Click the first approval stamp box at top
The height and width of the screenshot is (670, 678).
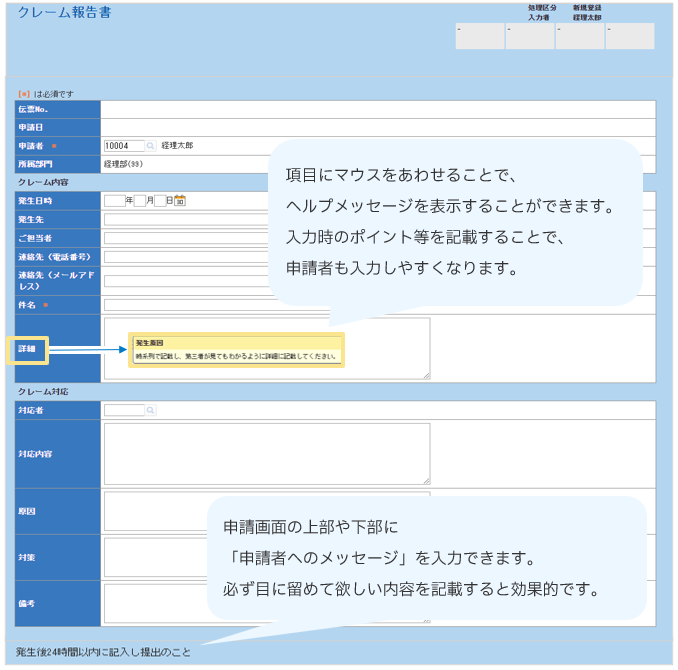[x=480, y=37]
